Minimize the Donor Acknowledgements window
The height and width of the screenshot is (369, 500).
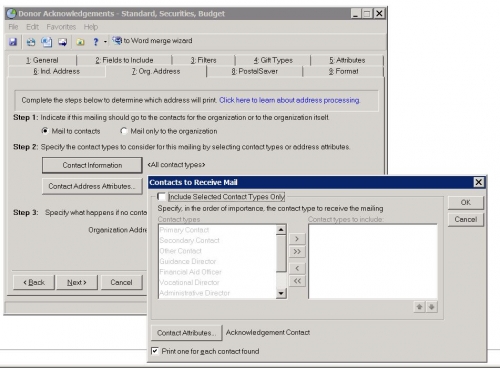point(356,14)
